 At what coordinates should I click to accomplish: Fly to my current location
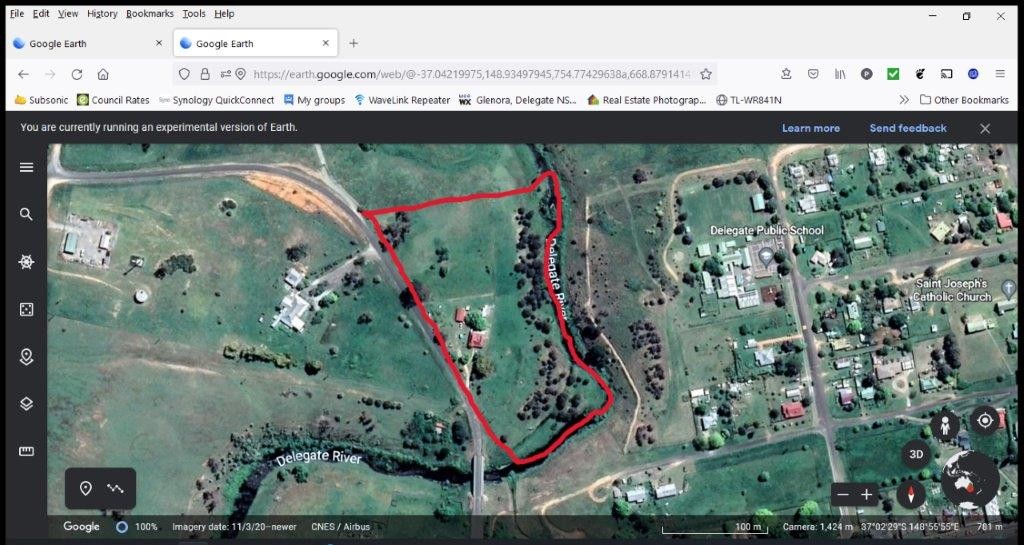[x=985, y=421]
